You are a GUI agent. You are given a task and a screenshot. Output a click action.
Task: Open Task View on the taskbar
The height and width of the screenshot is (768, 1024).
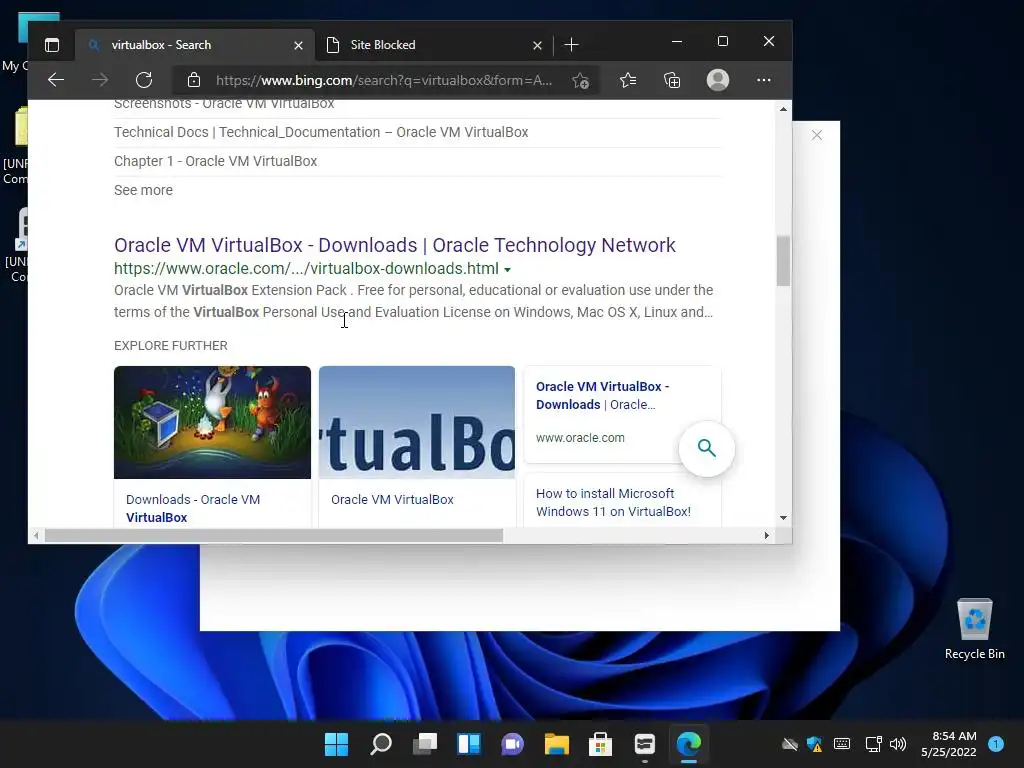pos(425,744)
